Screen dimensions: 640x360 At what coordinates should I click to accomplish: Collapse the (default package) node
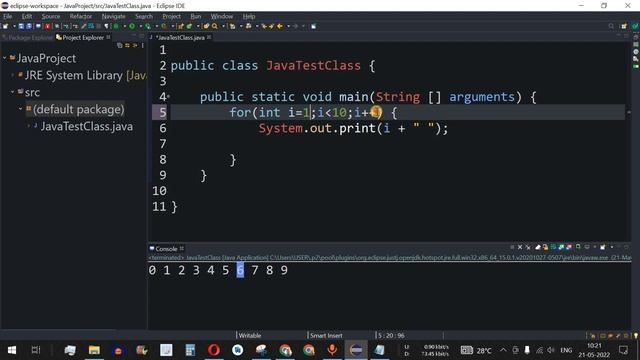click(20, 109)
